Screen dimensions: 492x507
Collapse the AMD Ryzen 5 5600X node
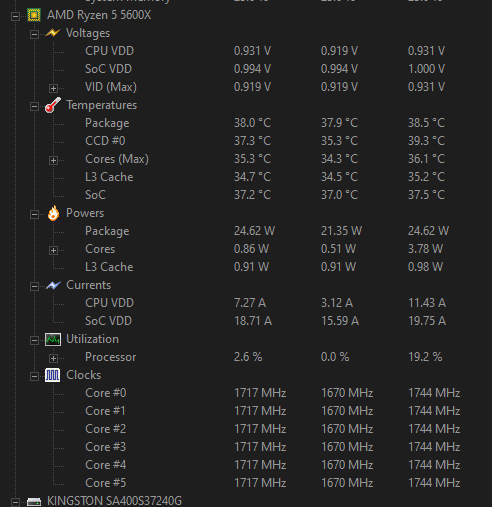click(15, 16)
